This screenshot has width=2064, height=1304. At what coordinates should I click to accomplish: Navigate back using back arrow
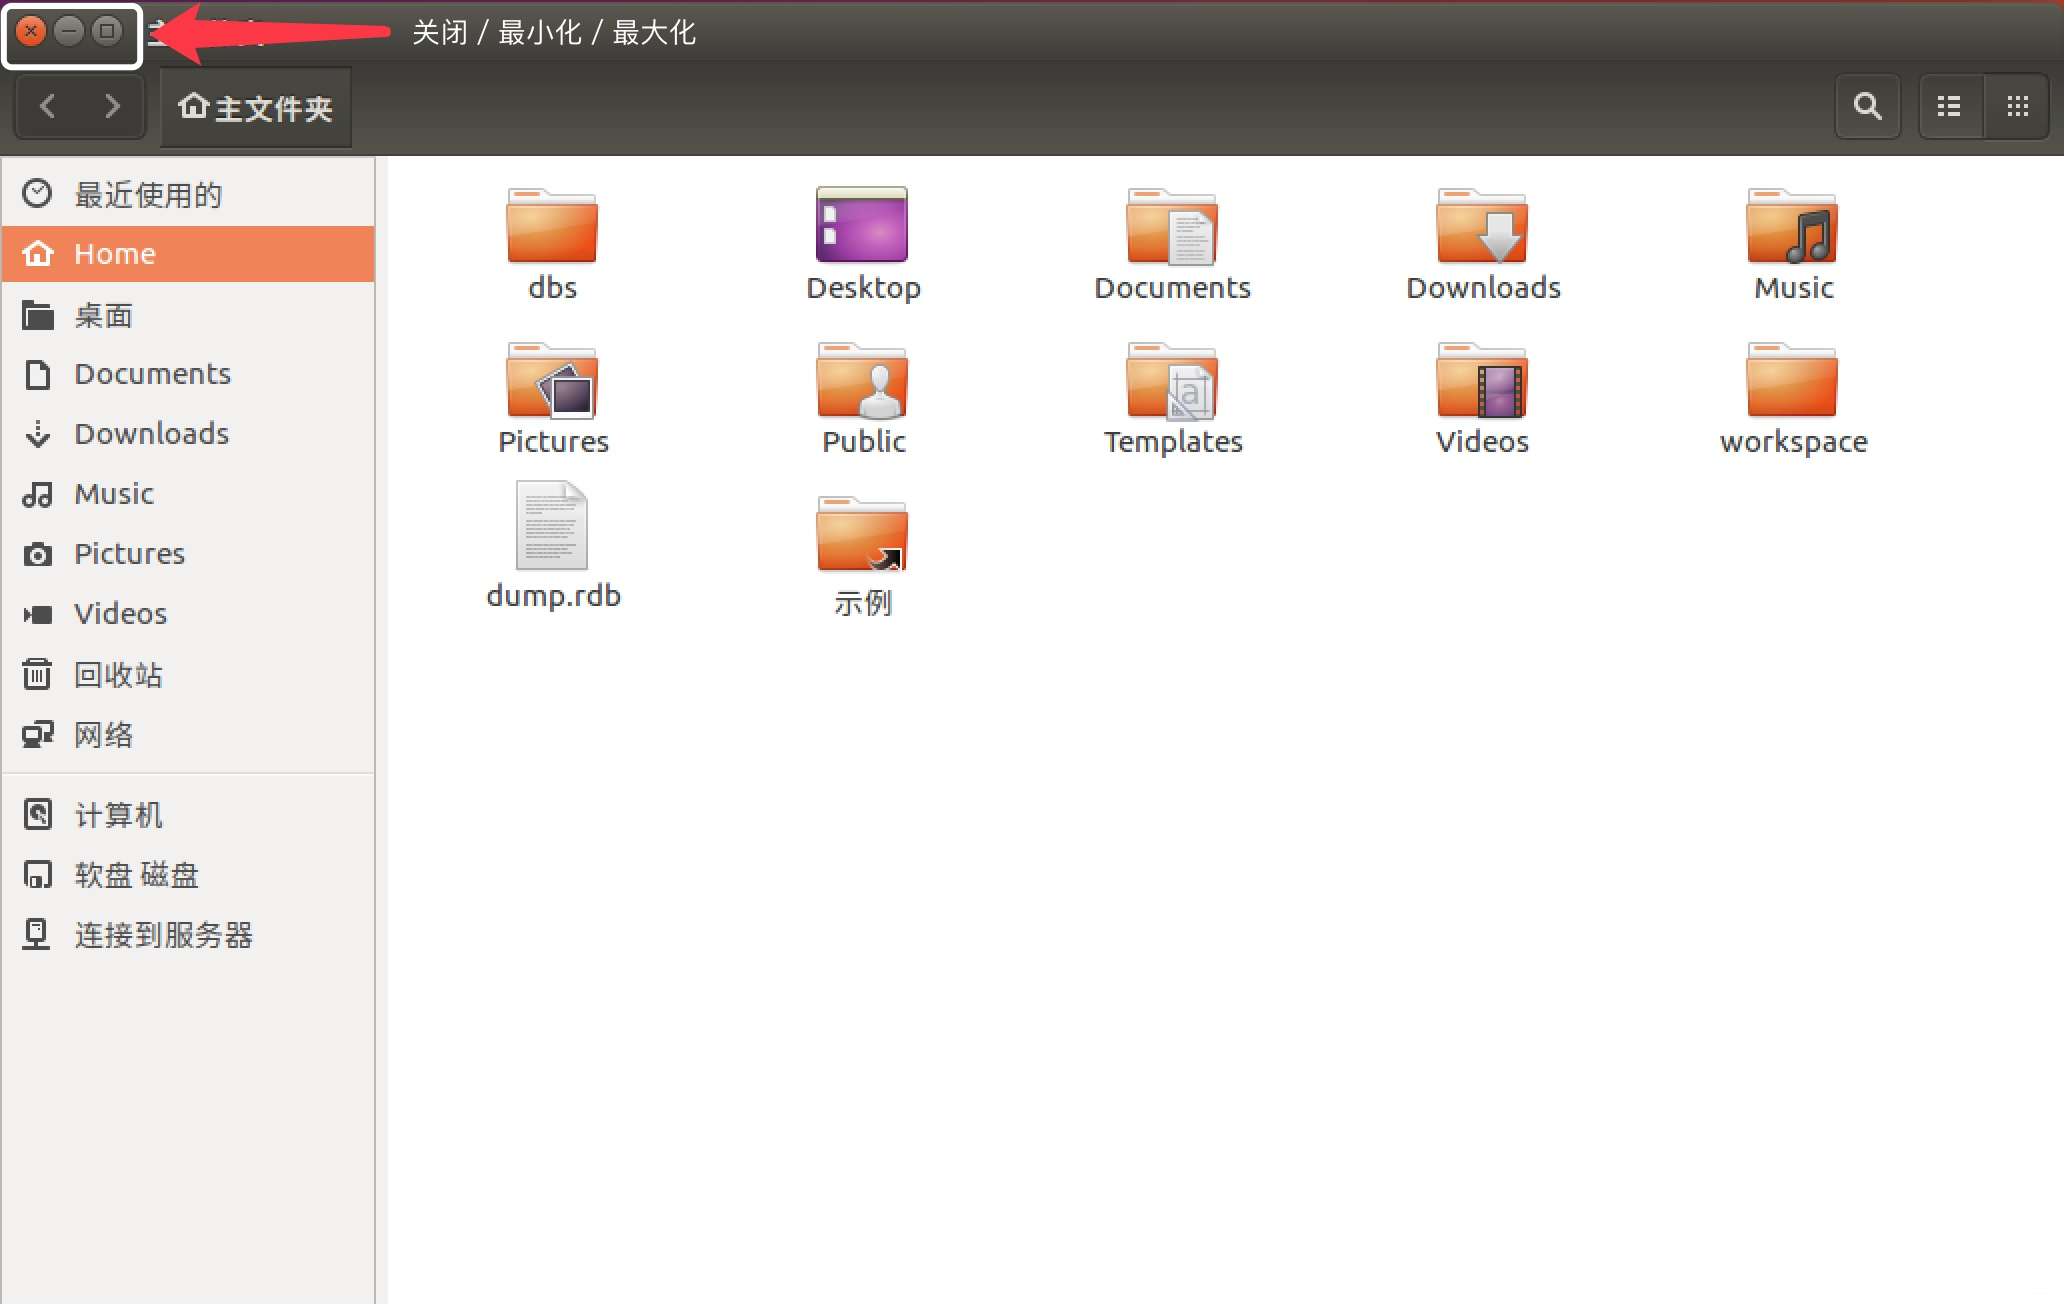tap(50, 107)
